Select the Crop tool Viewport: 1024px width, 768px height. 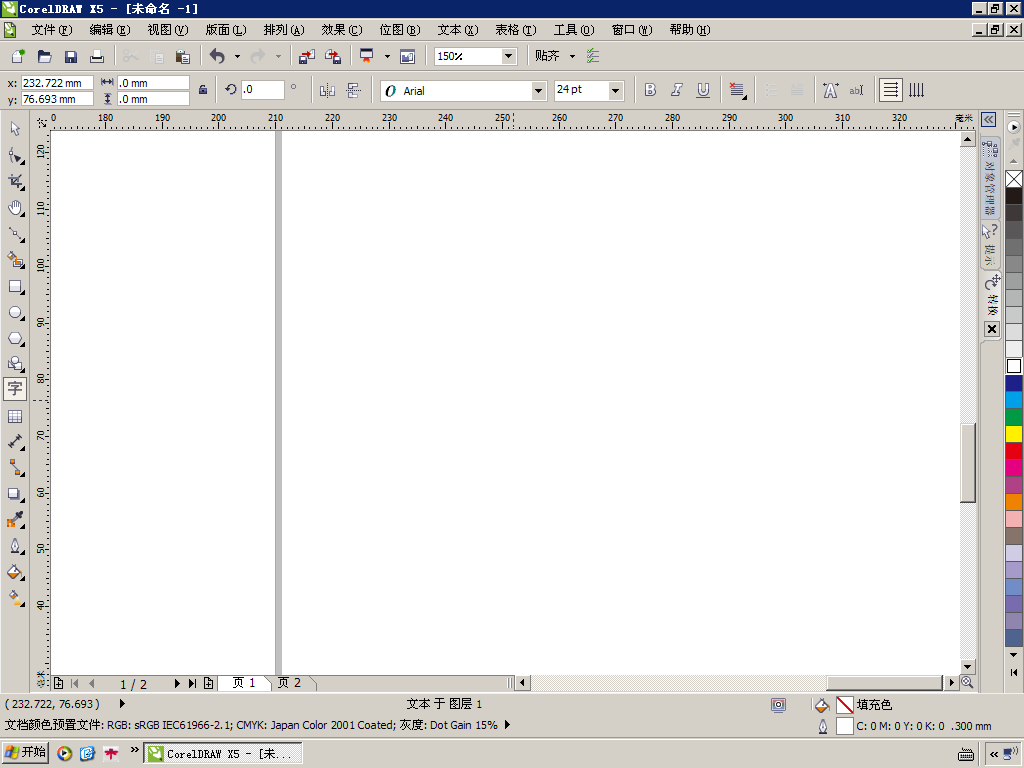pos(15,182)
